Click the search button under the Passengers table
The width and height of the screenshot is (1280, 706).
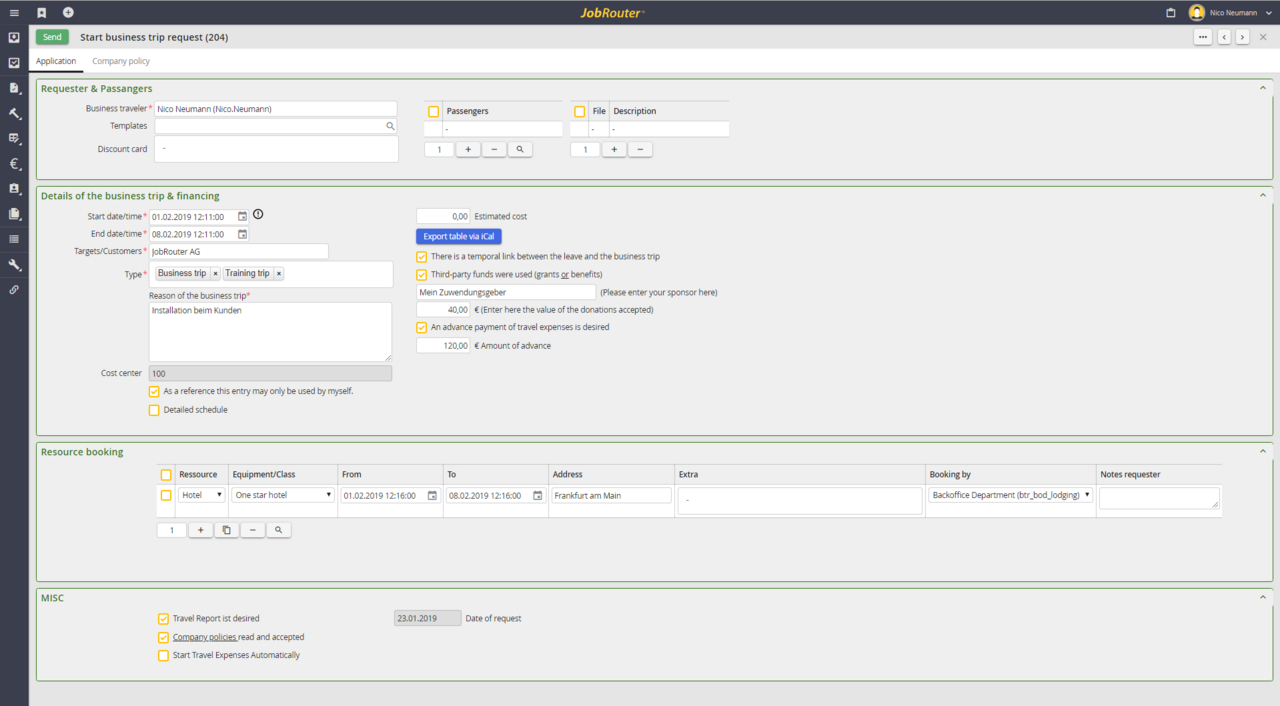coord(520,150)
